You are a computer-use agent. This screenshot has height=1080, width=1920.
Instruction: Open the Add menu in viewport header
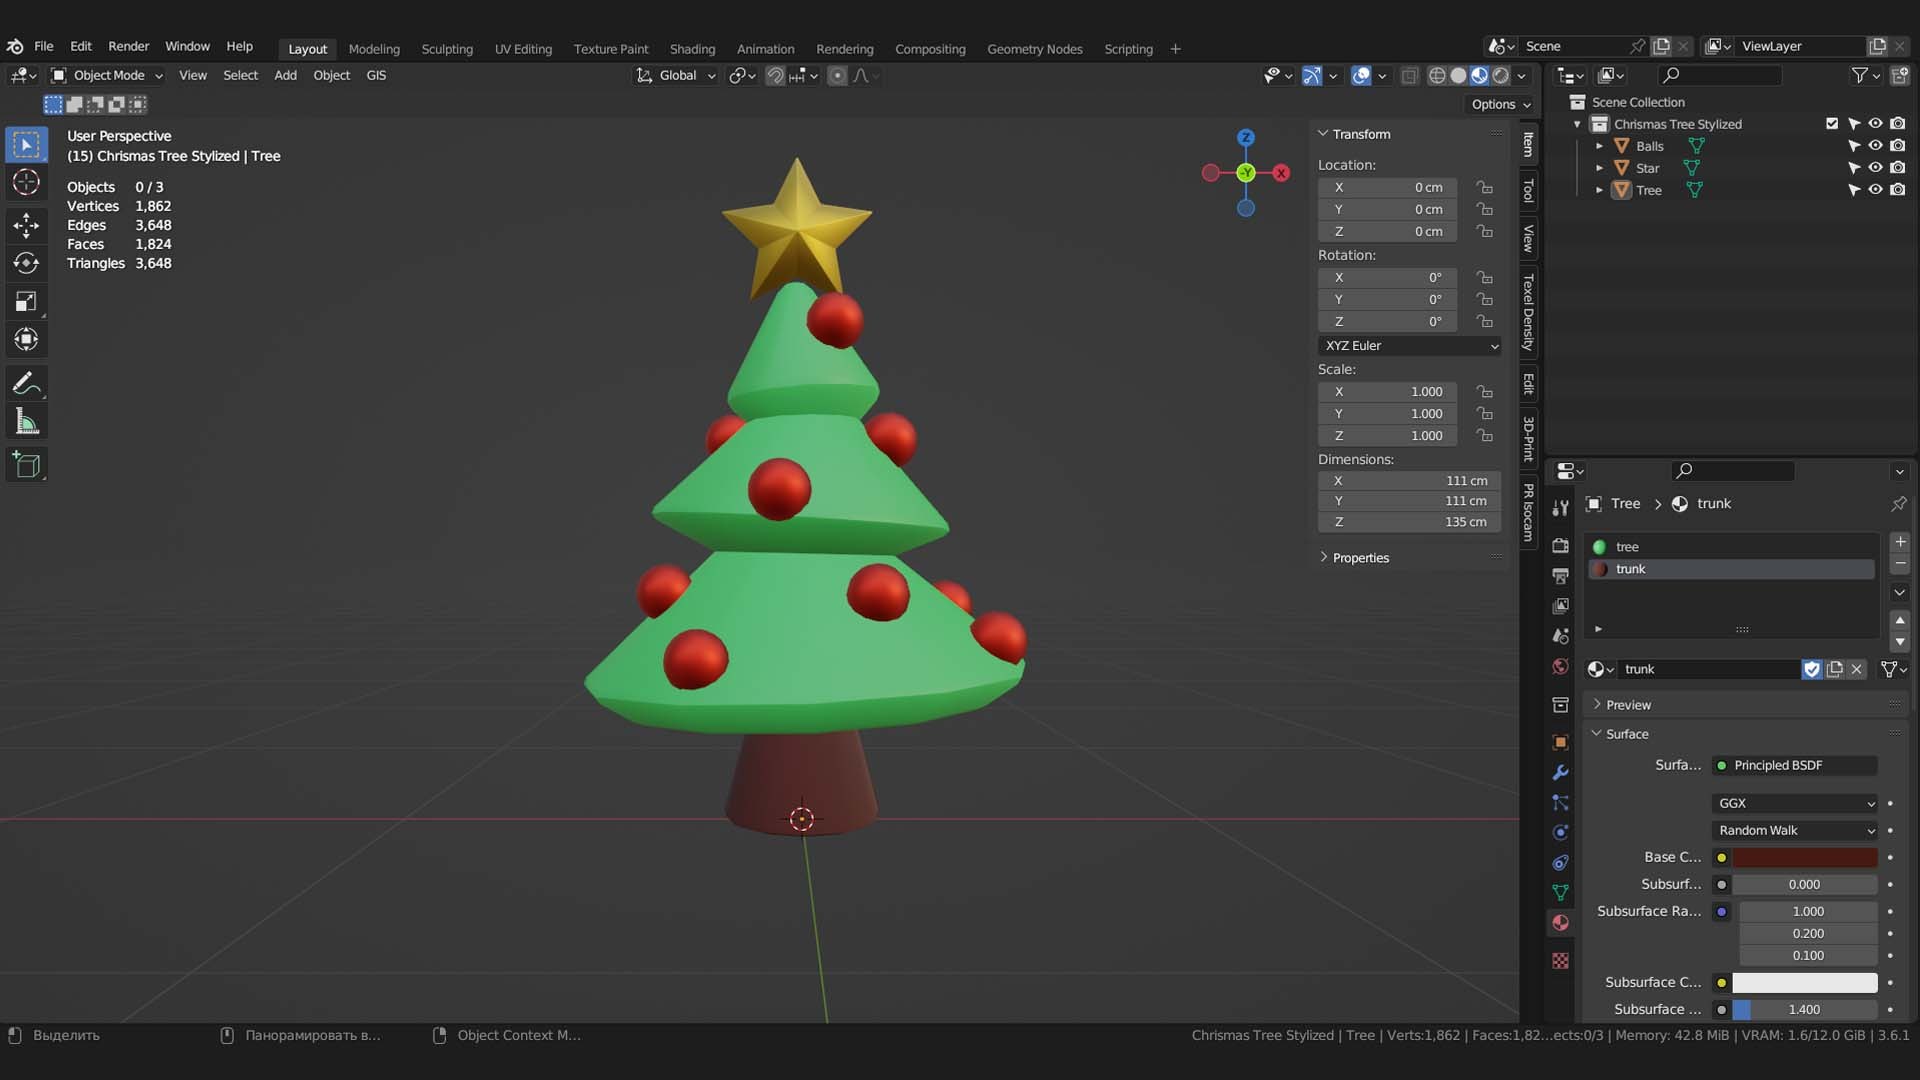click(285, 76)
